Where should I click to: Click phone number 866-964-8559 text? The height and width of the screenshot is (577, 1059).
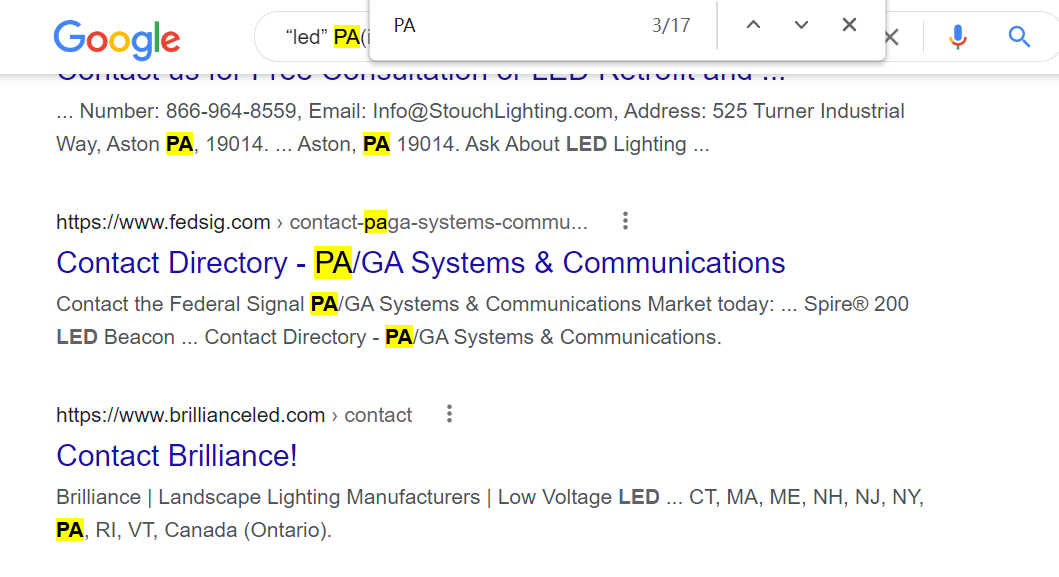(231, 111)
